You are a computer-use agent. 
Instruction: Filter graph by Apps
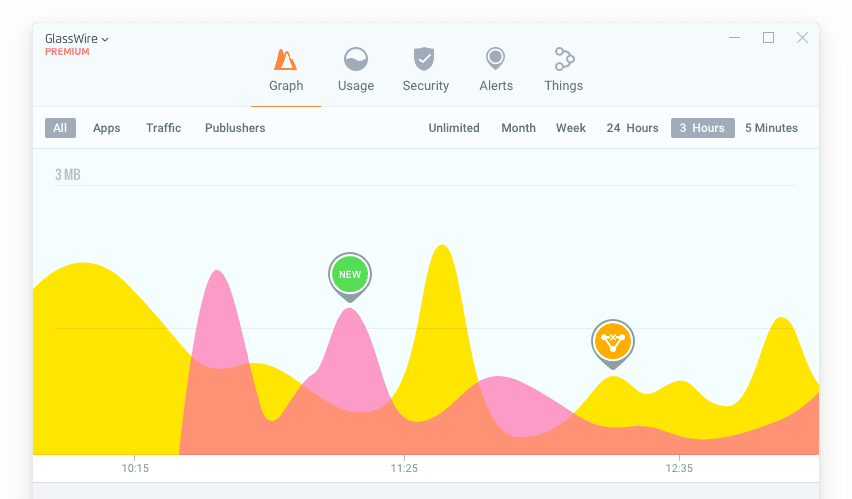tap(107, 128)
